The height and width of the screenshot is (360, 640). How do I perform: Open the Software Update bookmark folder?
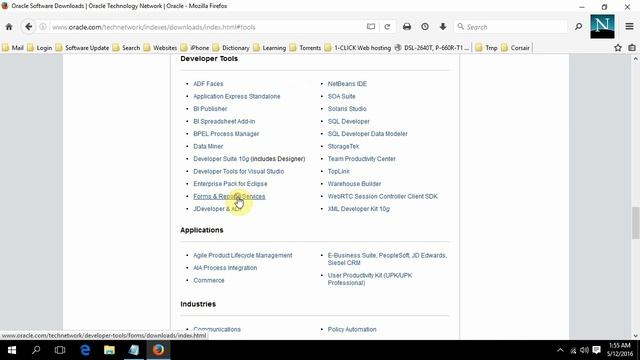82,48
